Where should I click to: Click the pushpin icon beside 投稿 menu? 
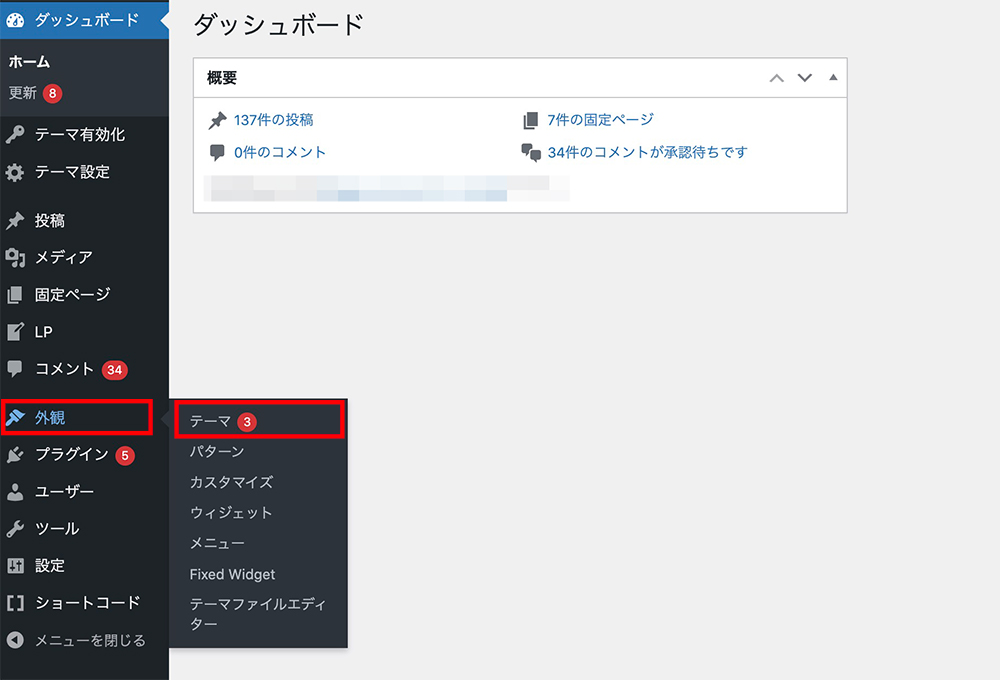[x=15, y=221]
